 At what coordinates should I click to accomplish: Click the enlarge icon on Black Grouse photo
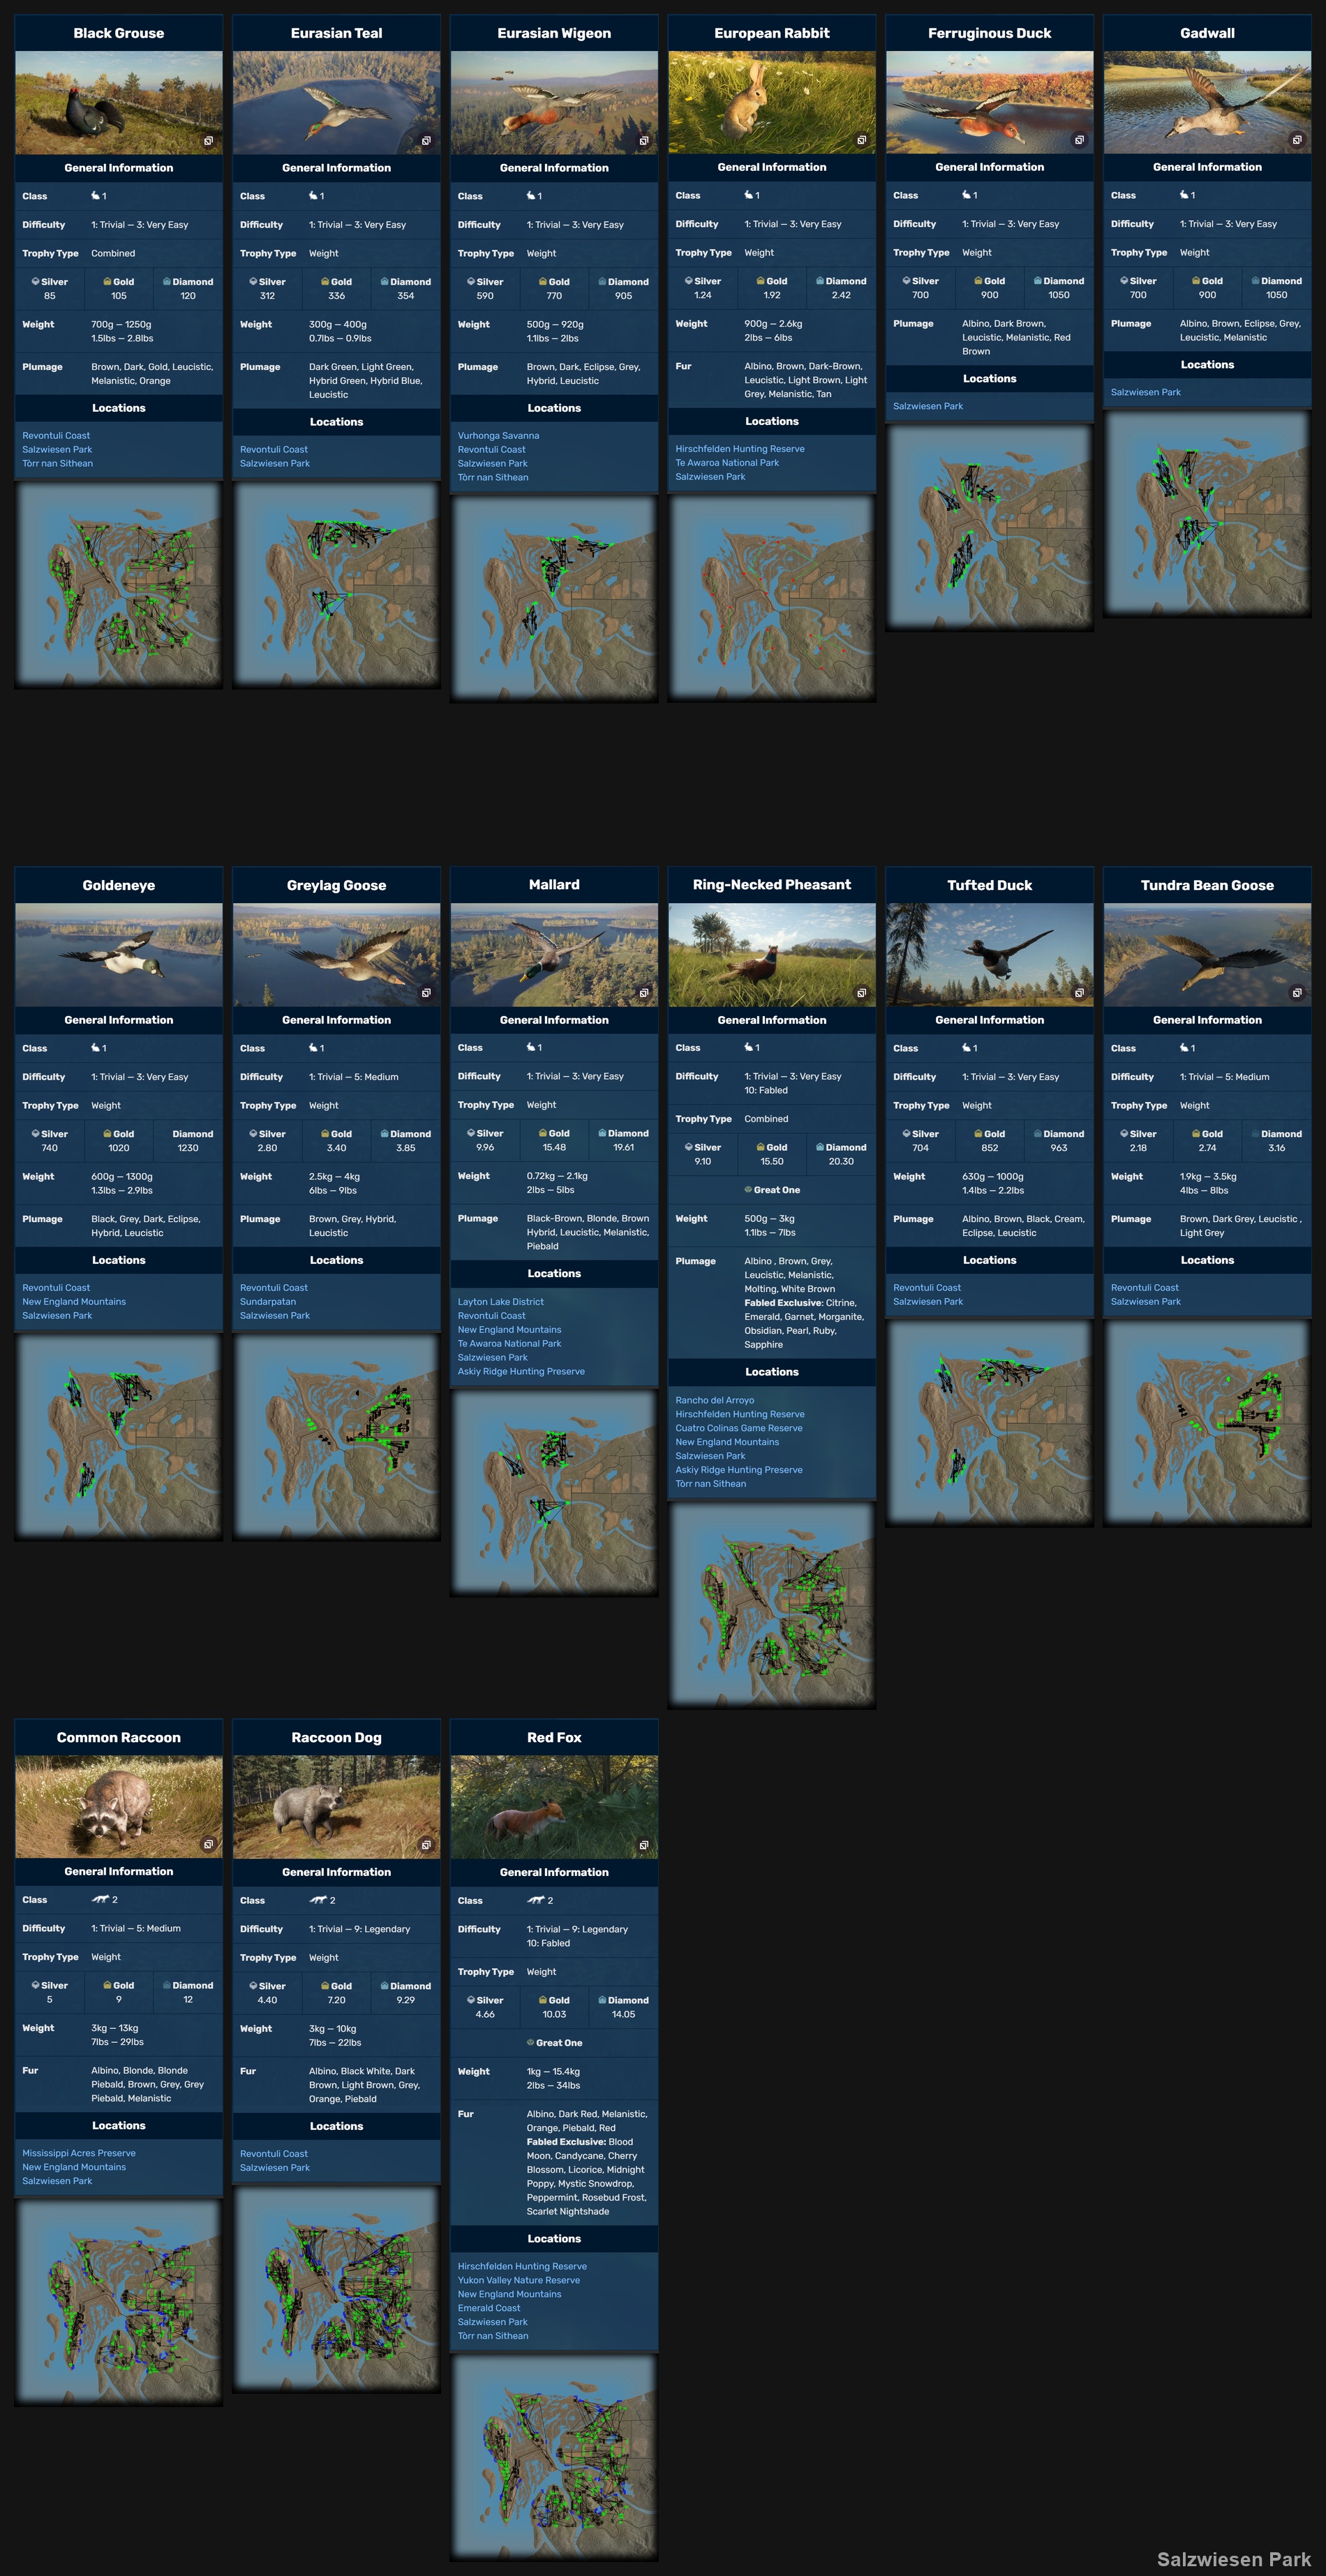click(x=208, y=141)
